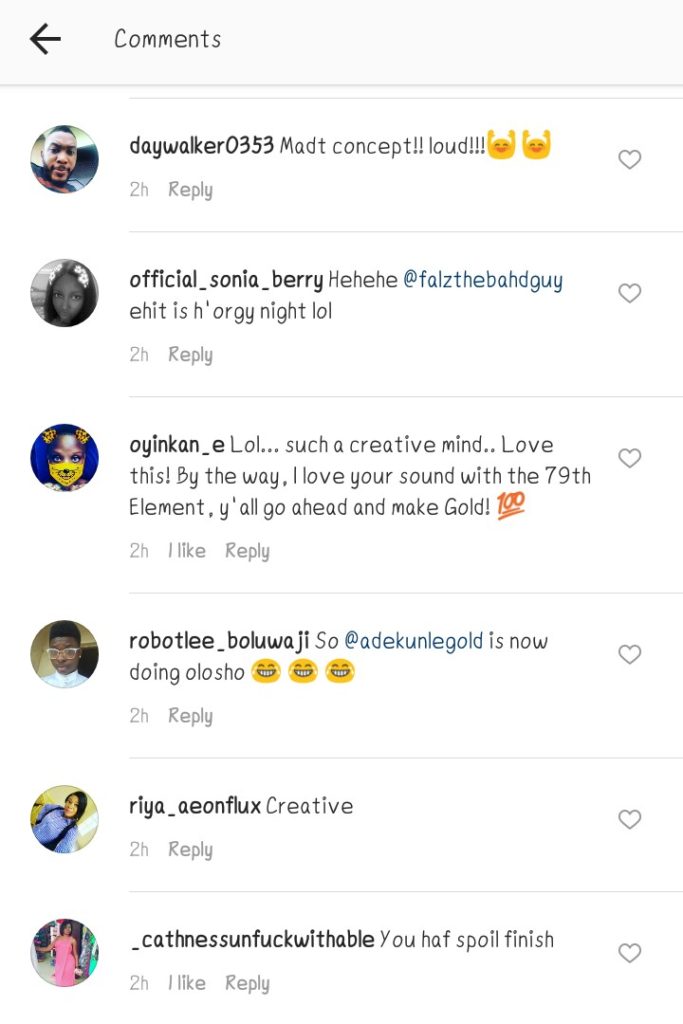Open the riya_aeonflux username

point(194,806)
